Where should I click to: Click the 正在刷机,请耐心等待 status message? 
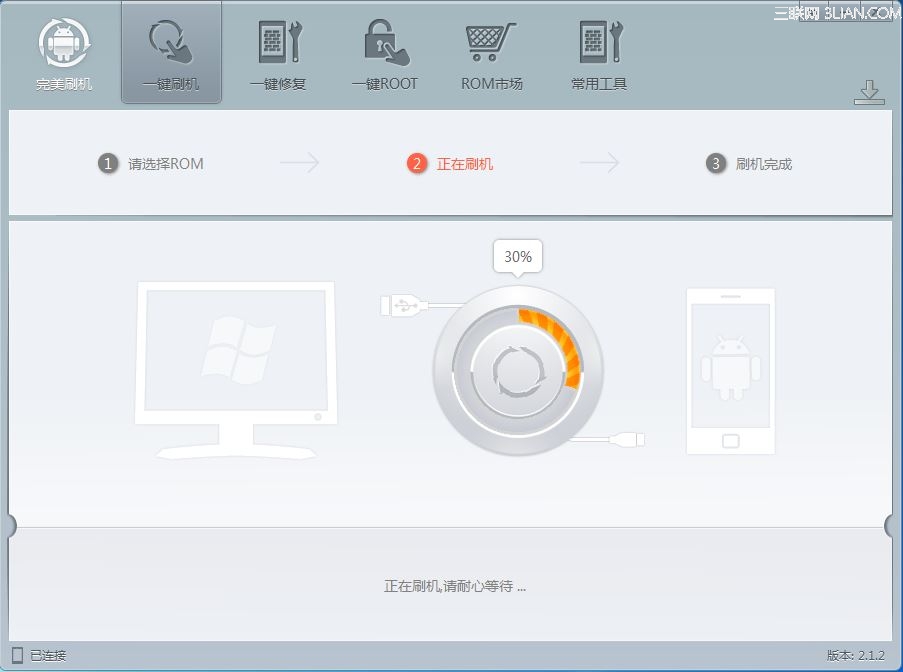click(x=455, y=586)
